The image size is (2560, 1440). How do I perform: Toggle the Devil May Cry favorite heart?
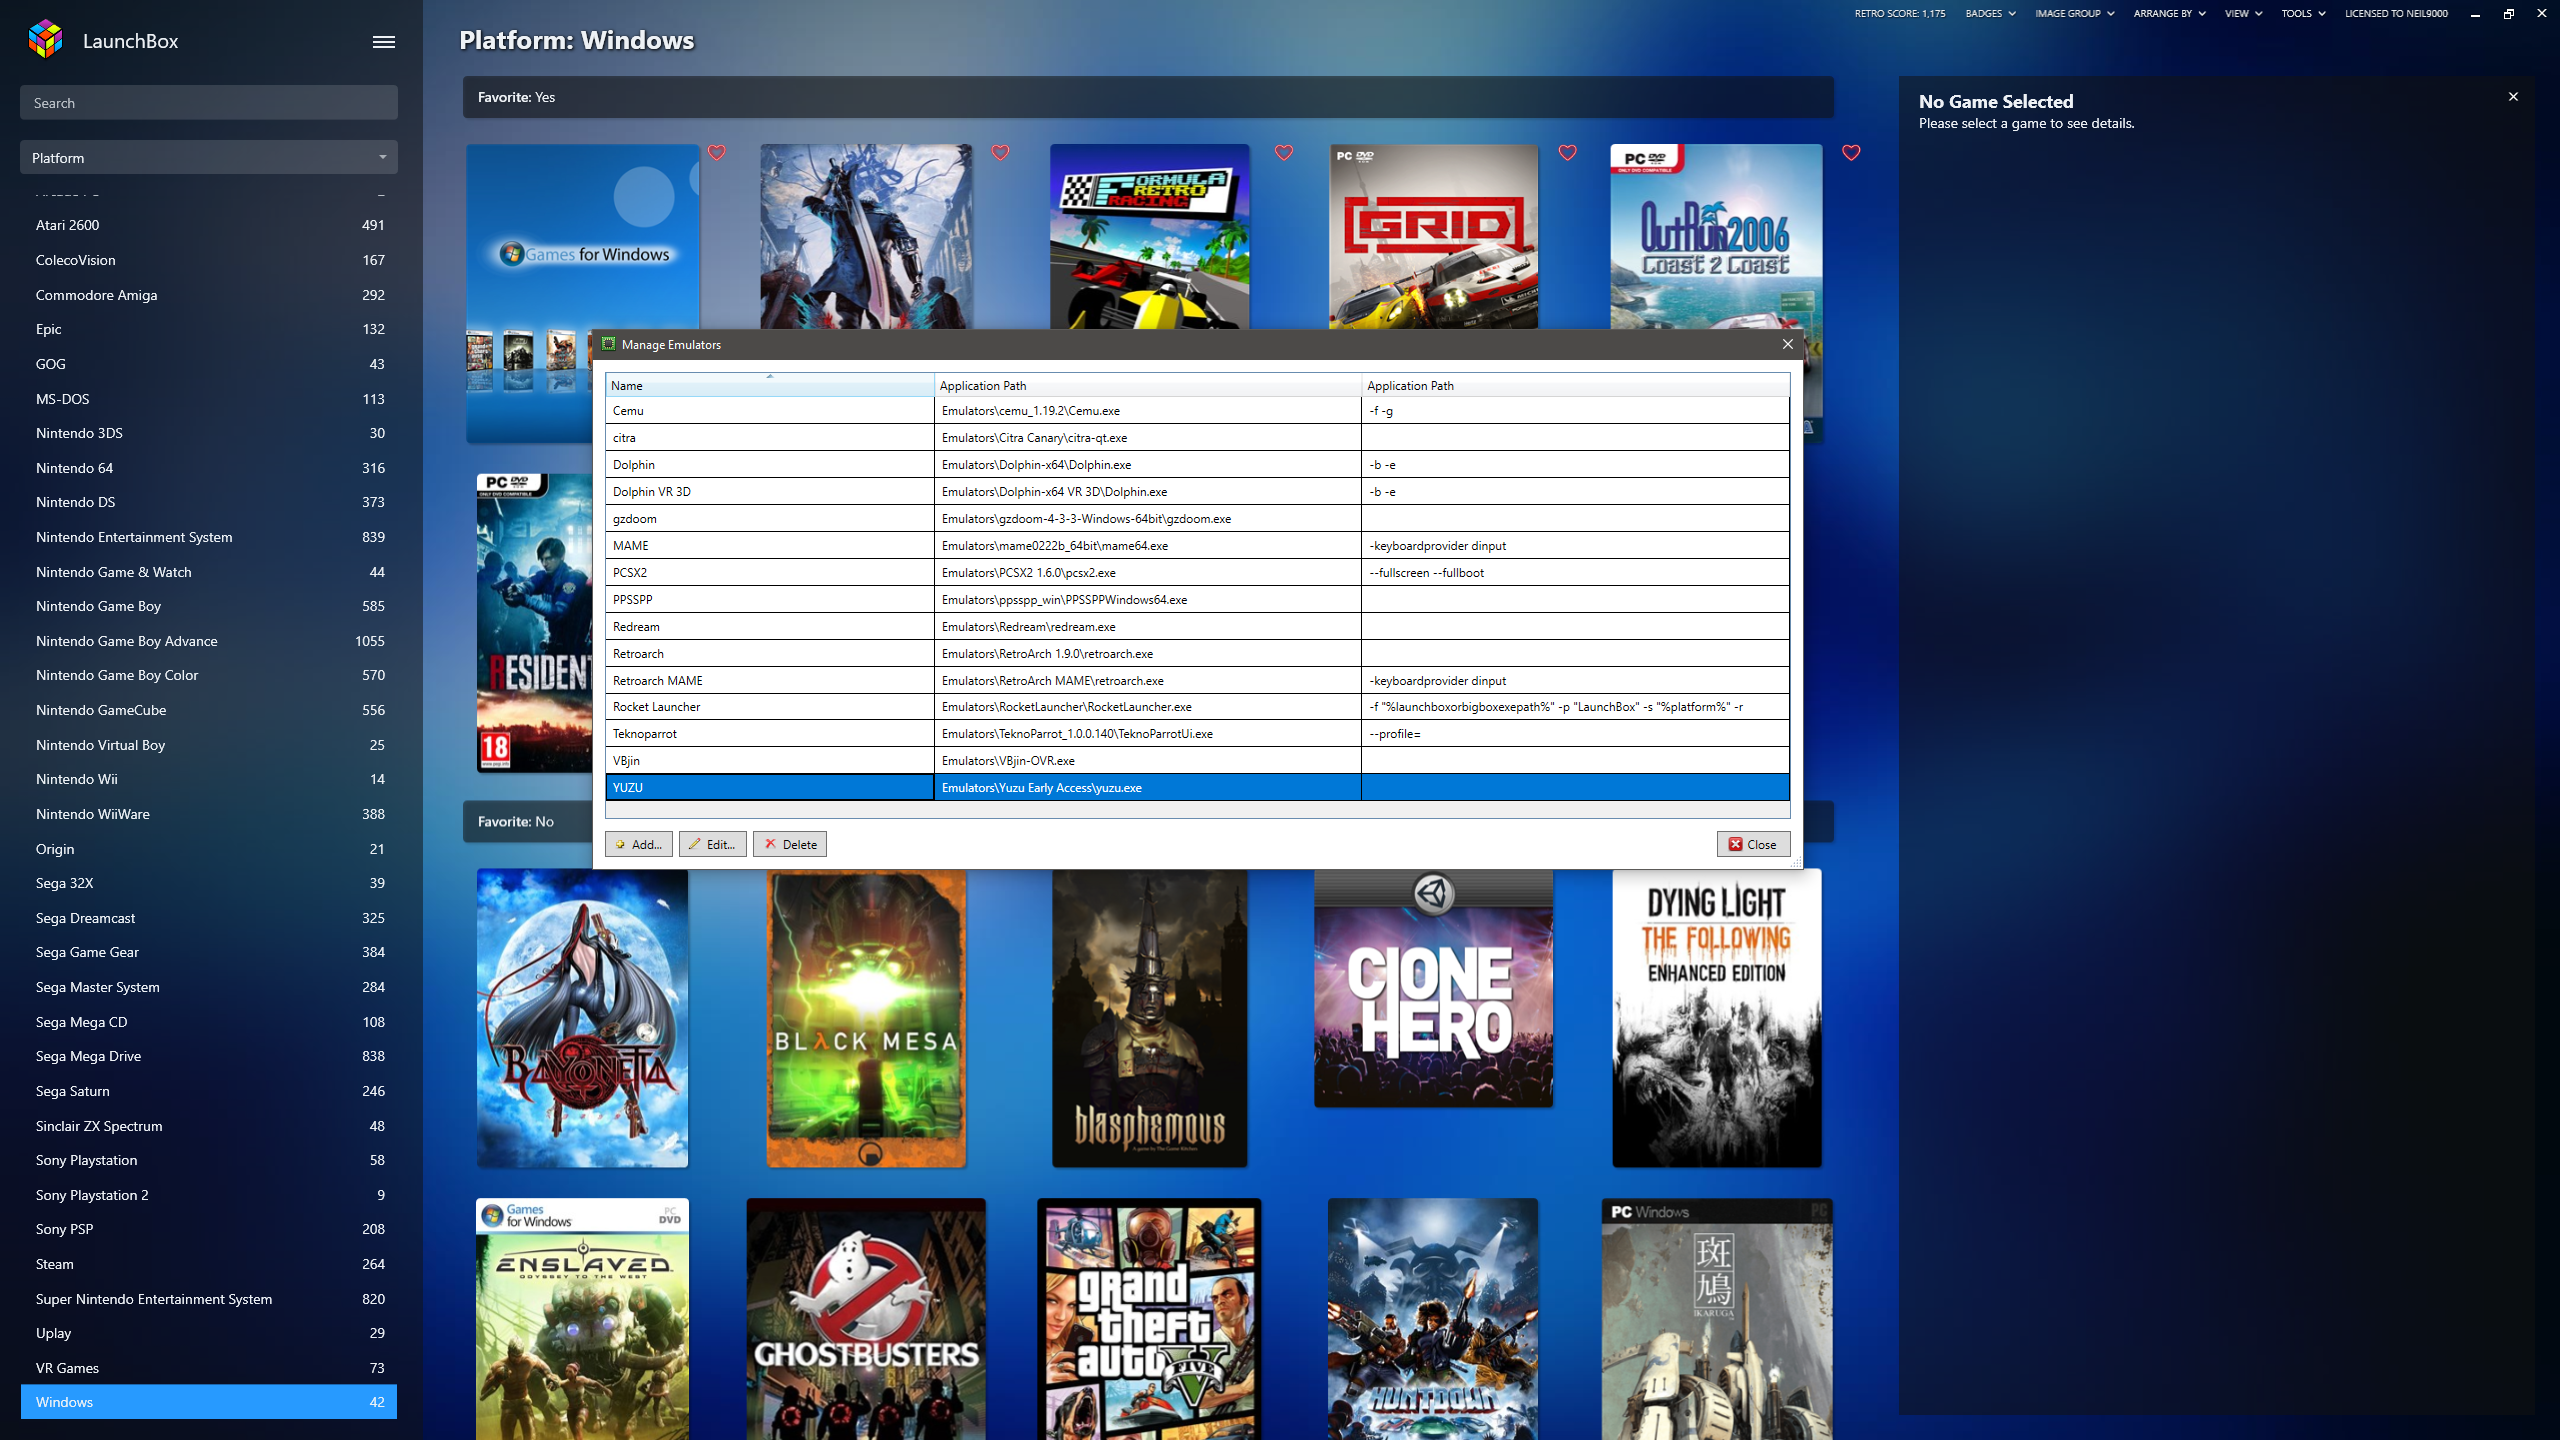[1000, 152]
